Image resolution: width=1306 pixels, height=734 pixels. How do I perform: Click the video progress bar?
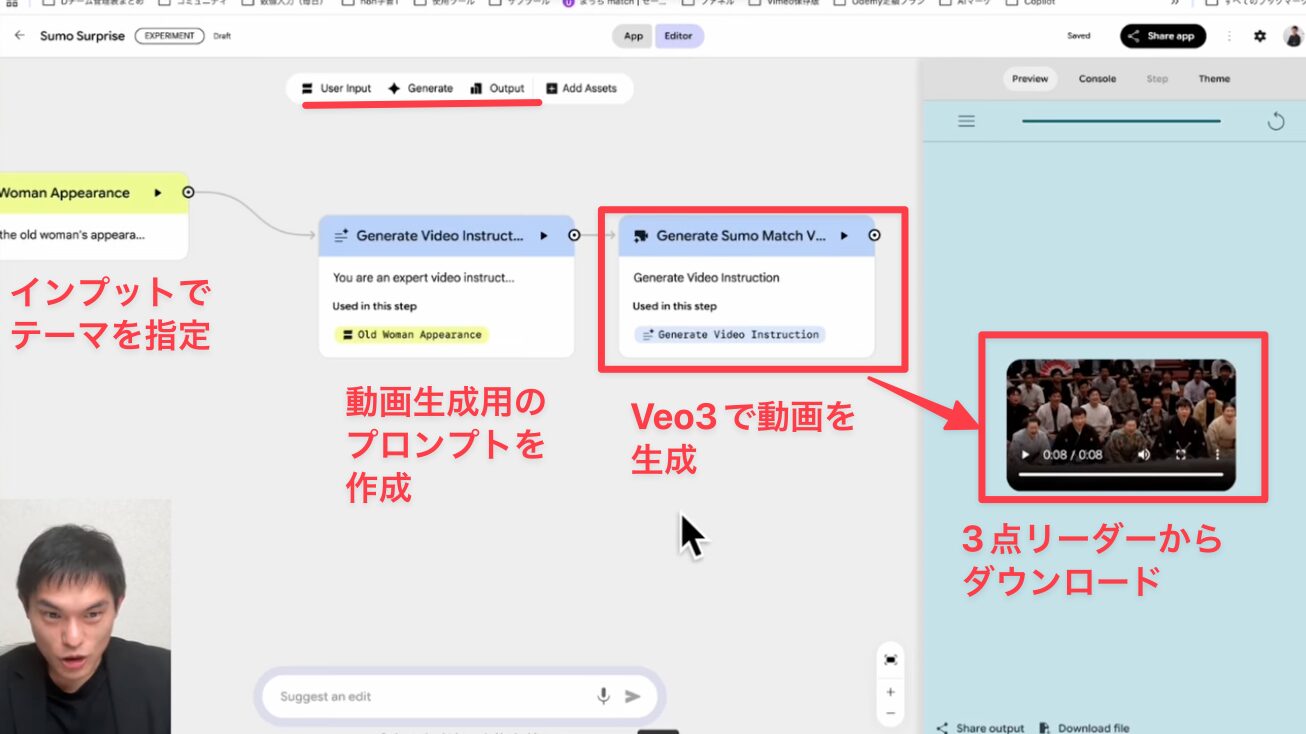point(1120,475)
